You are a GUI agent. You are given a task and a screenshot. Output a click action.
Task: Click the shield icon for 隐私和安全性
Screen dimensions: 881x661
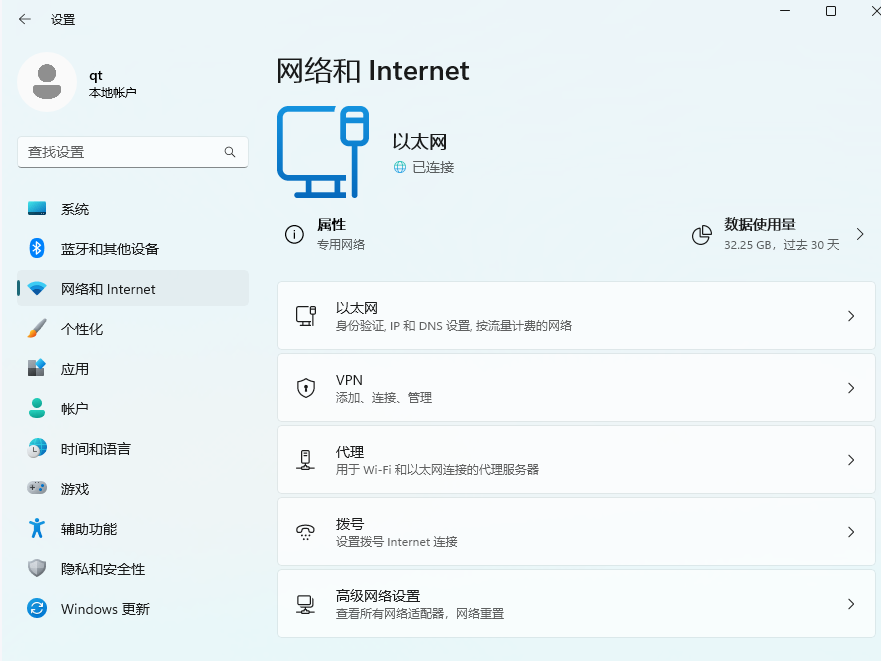click(x=37, y=568)
